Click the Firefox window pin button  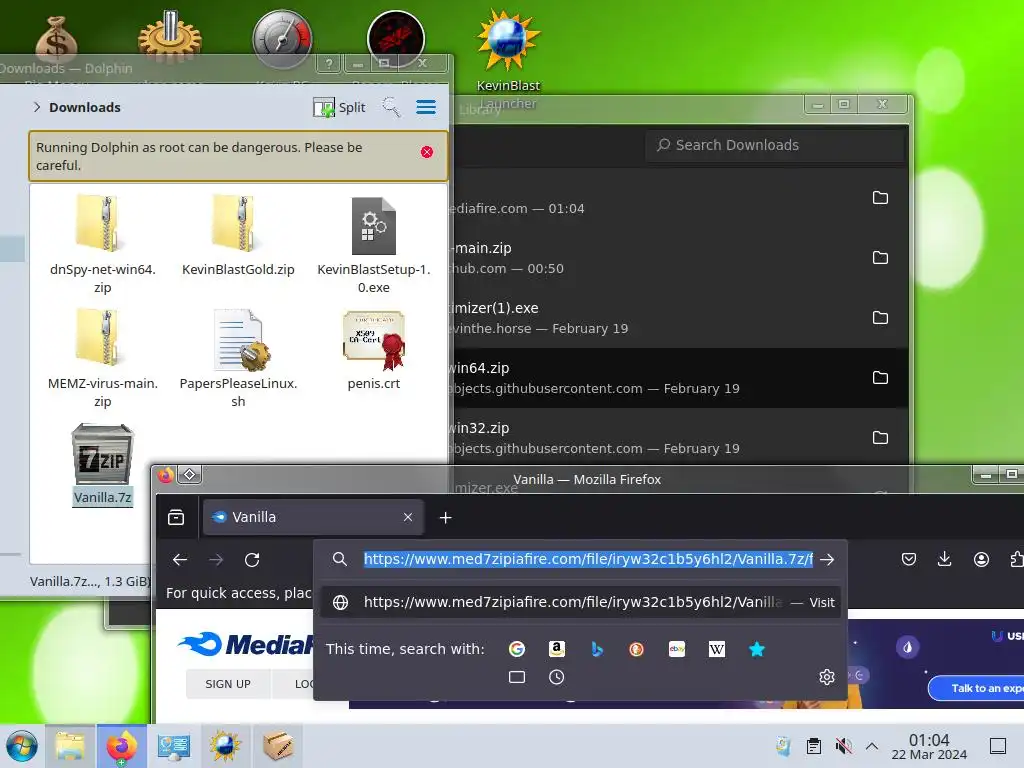(189, 475)
